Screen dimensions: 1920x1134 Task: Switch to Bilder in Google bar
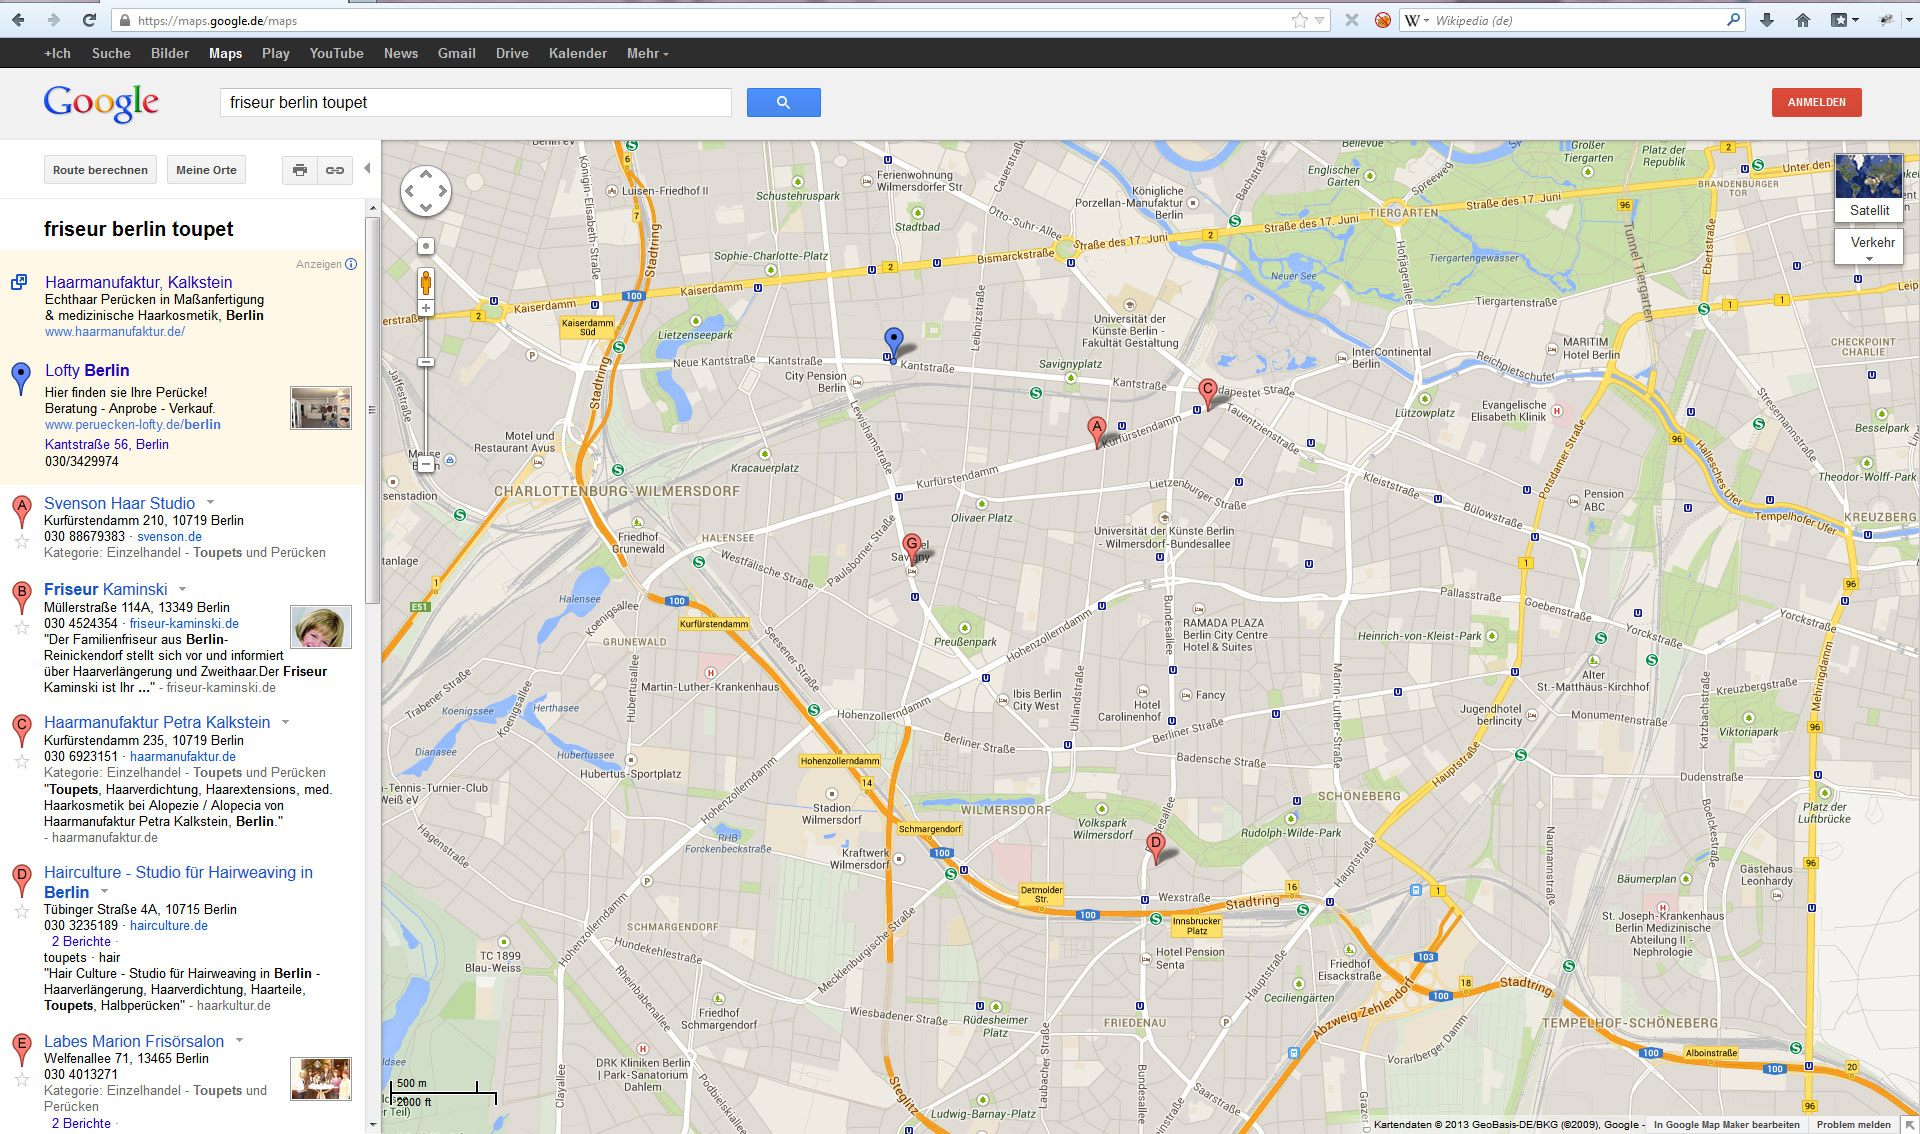pos(170,53)
